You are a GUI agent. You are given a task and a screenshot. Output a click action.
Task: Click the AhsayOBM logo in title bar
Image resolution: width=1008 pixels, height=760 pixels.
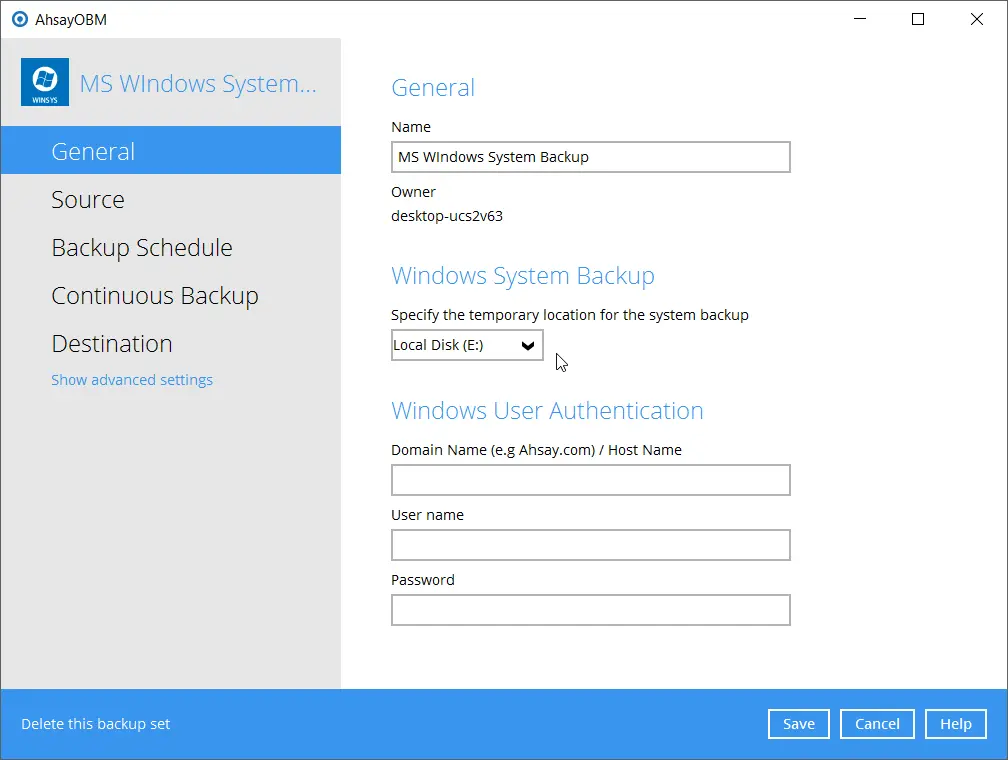pos(20,19)
